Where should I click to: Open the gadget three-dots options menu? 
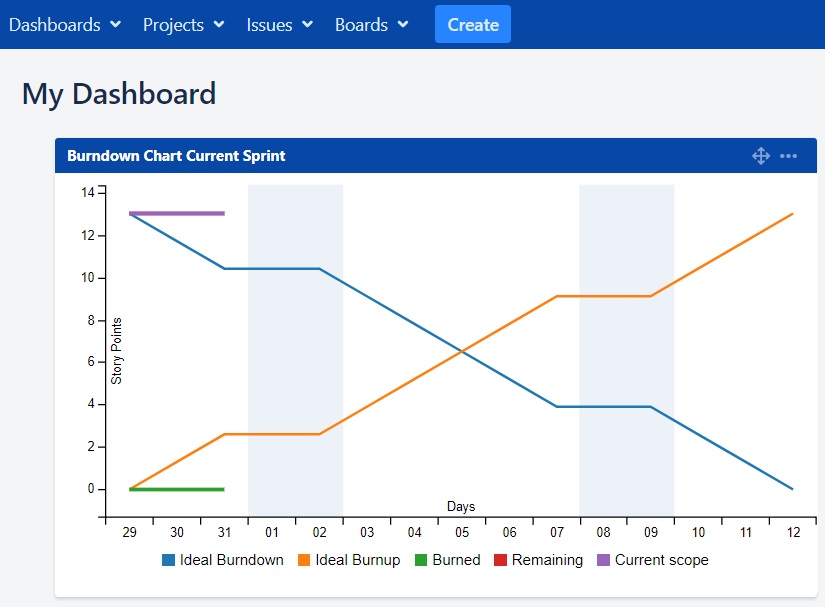pos(788,156)
